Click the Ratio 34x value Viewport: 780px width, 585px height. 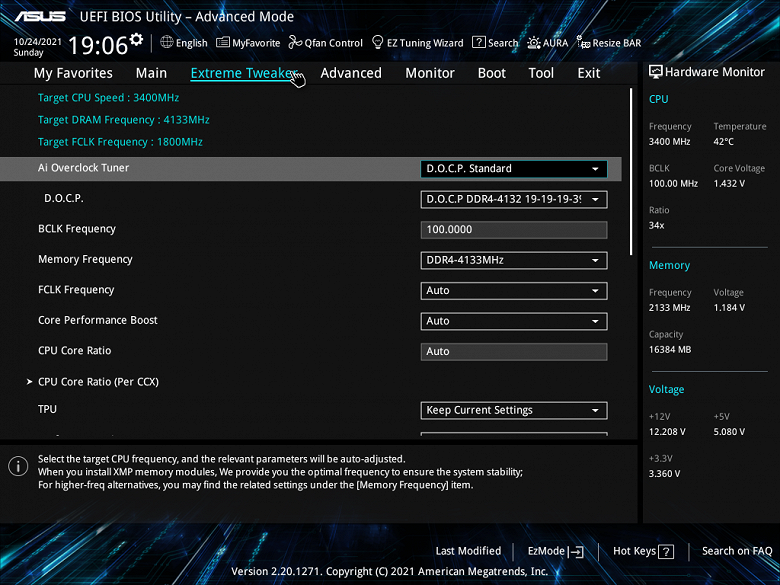[x=656, y=225]
